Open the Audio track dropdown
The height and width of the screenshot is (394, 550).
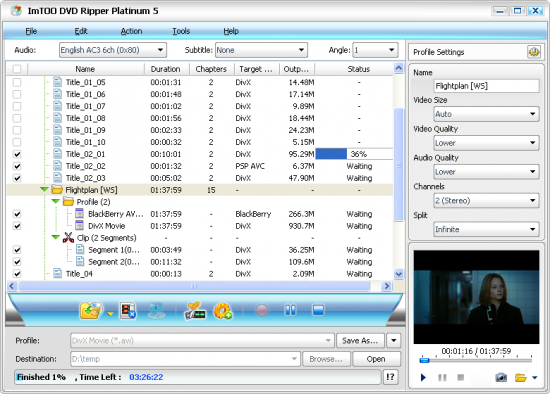pyautogui.click(x=113, y=50)
